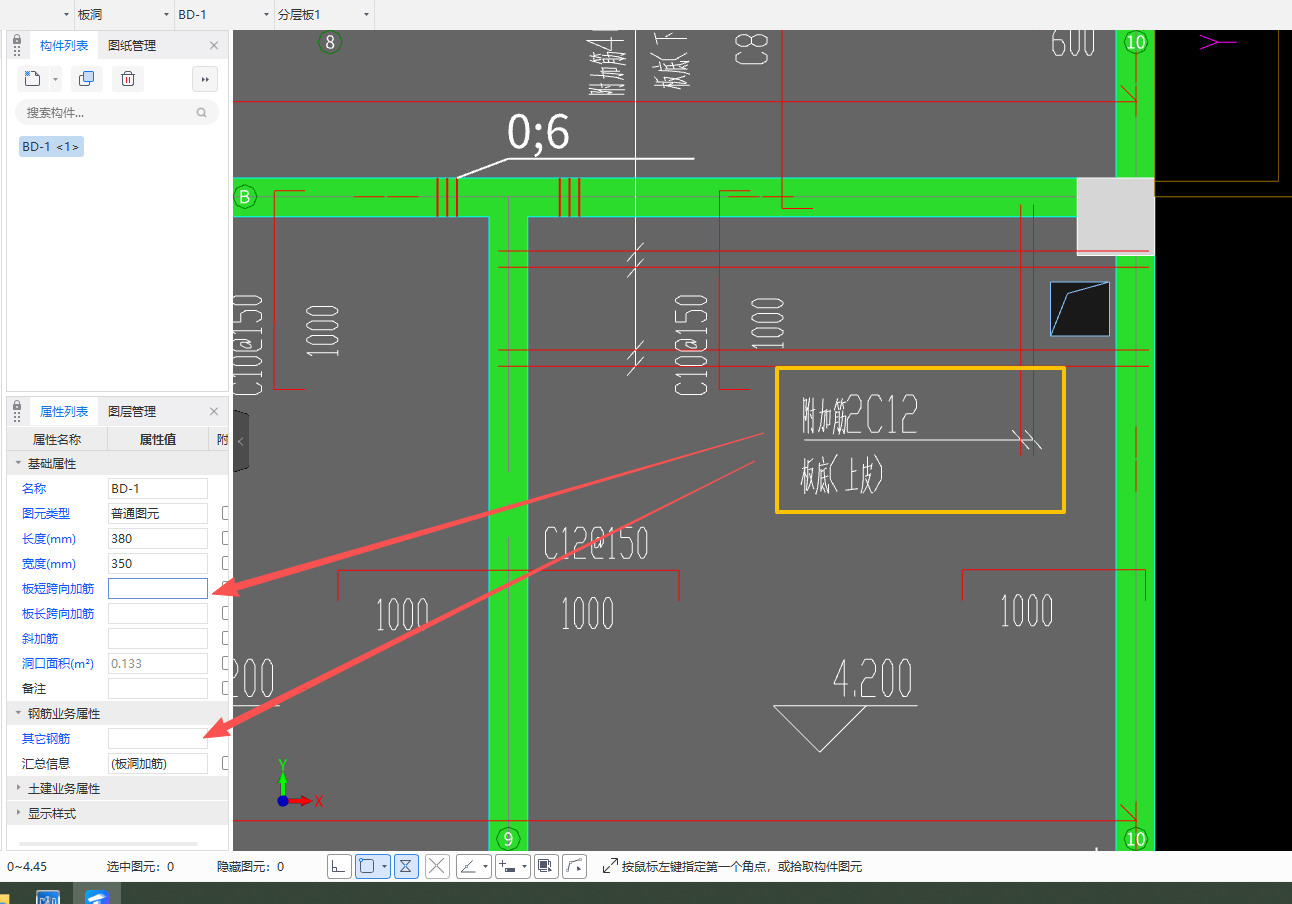Click the hourglass-shaped snap icon
Image resolution: width=1292 pixels, height=904 pixels.
click(x=406, y=866)
